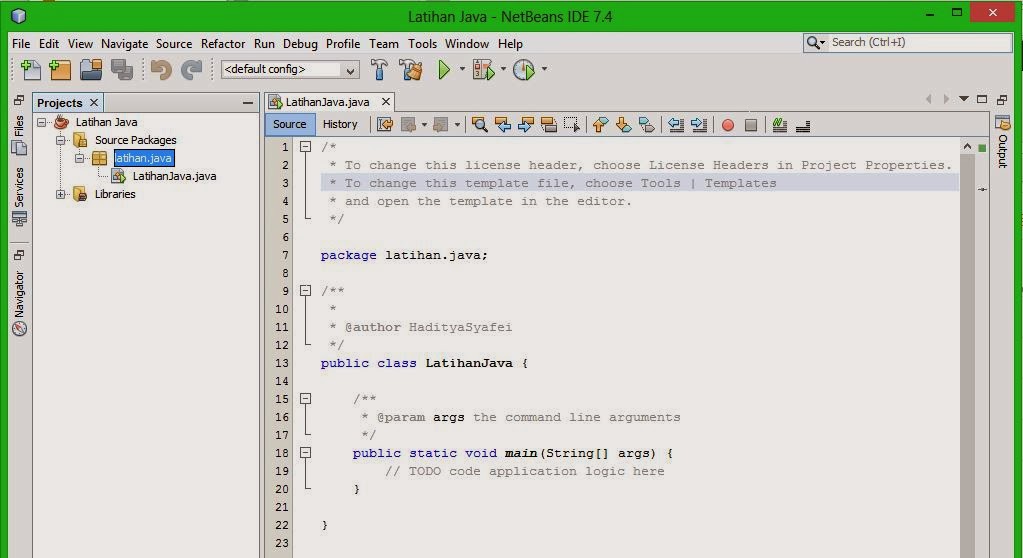Open the Team menu
1023x558 pixels.
384,44
